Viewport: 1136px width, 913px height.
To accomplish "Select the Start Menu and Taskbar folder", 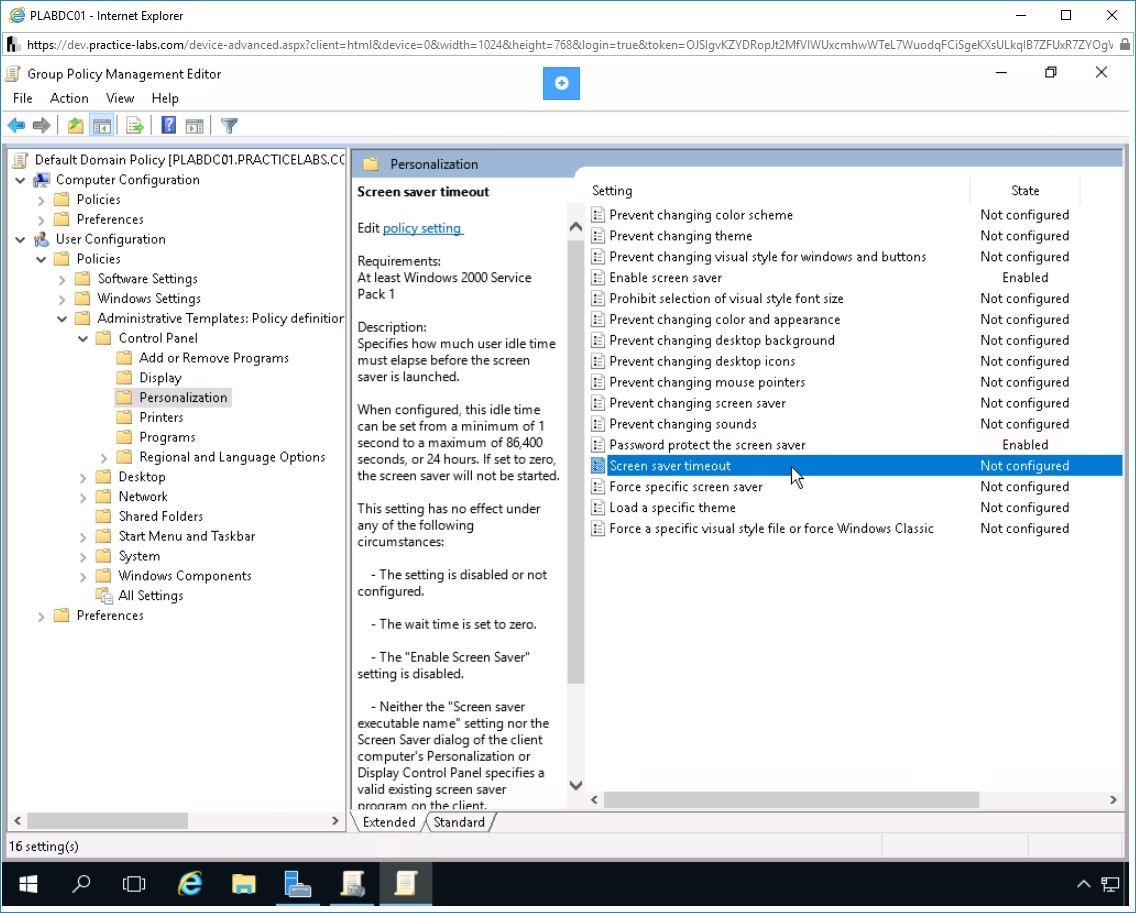I will pyautogui.click(x=187, y=536).
